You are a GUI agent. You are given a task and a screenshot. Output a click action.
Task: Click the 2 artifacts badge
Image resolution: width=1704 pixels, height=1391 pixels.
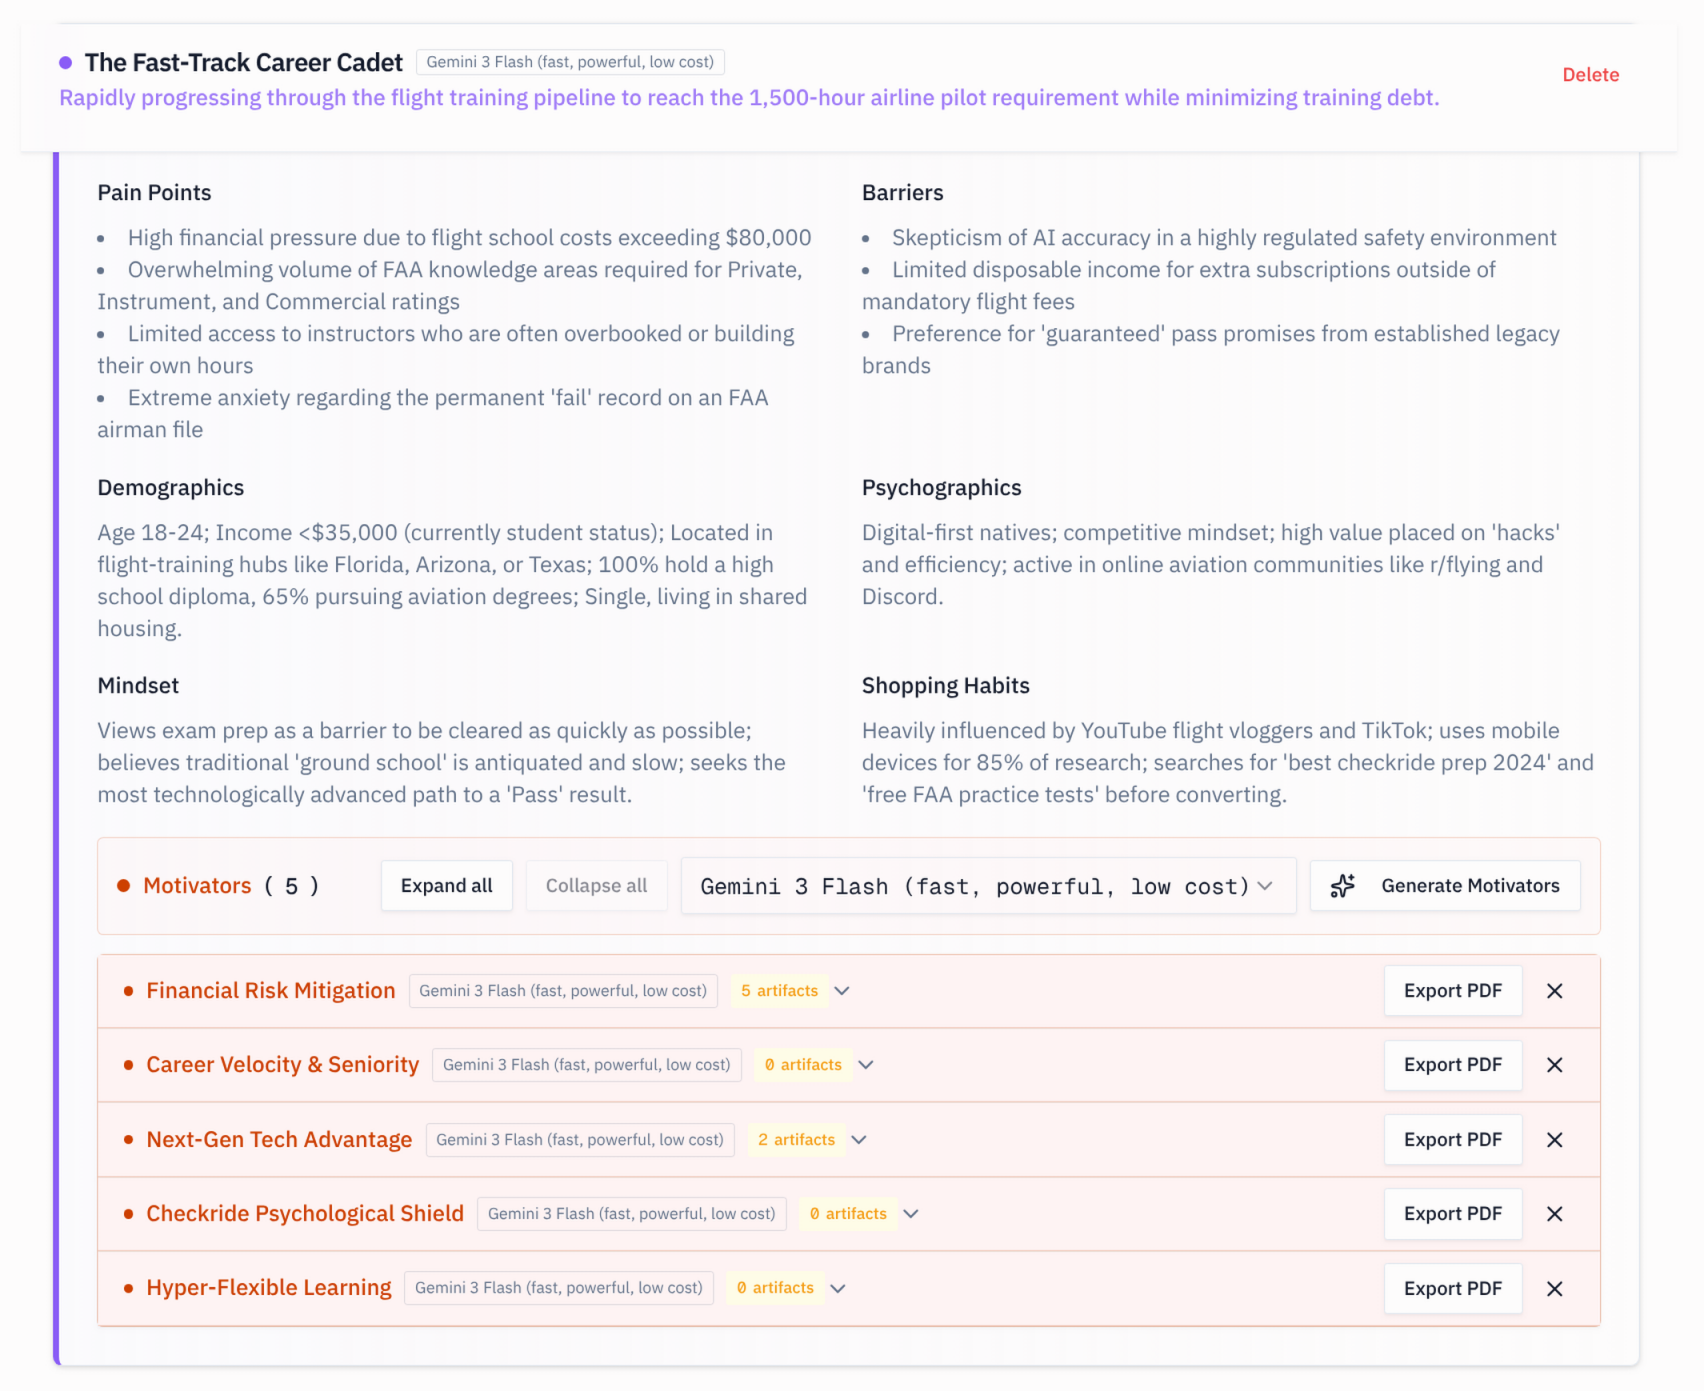coord(796,1140)
